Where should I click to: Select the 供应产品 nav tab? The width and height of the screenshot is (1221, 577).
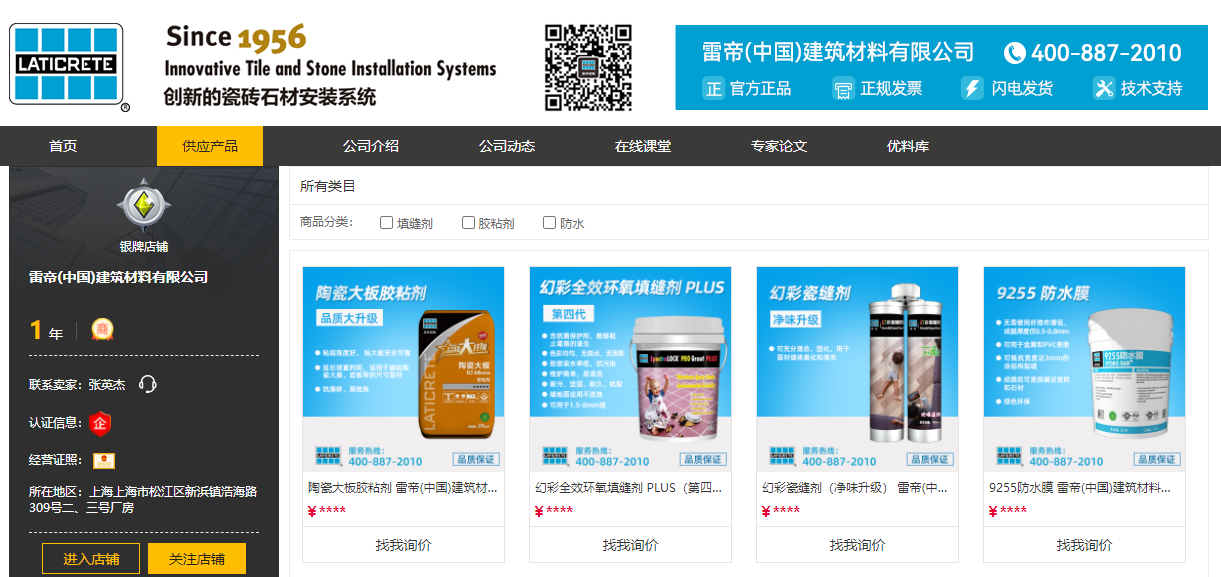(210, 146)
